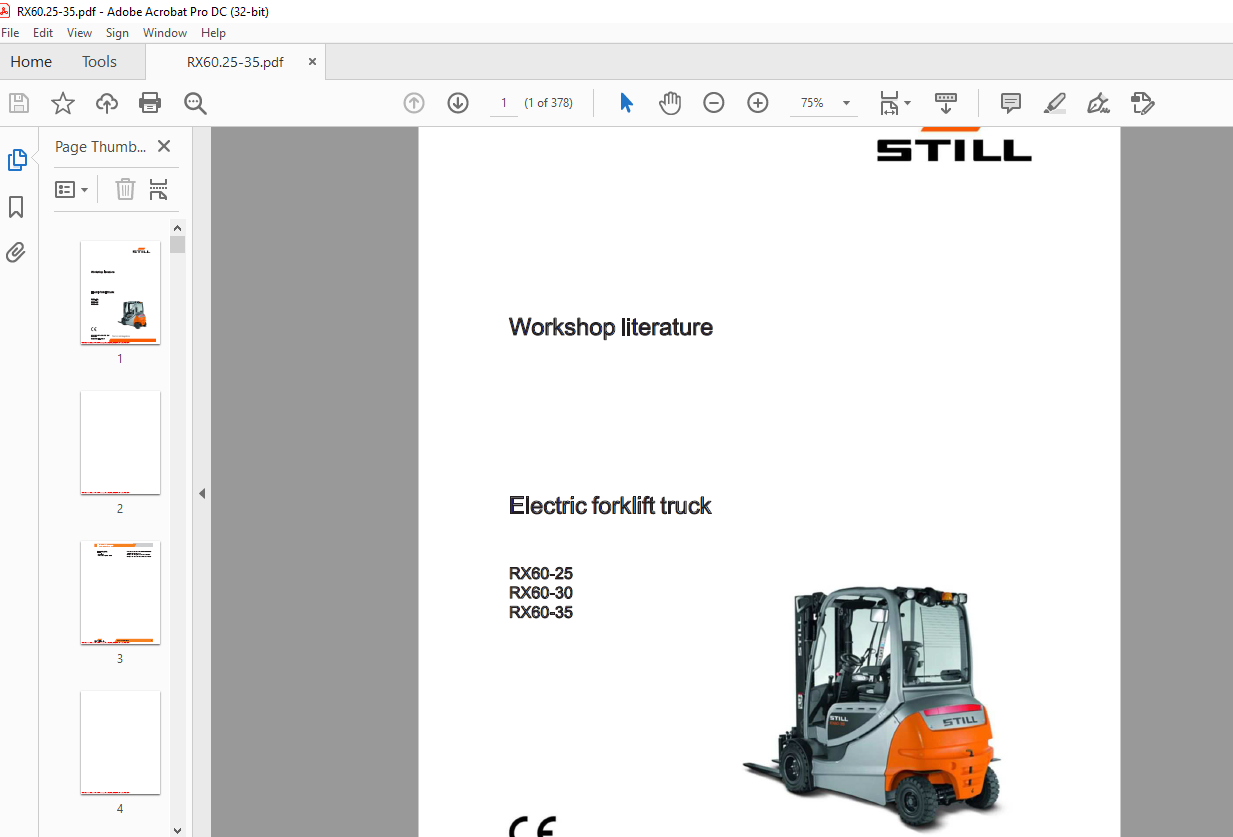Select the Highlight text pen tool

[1055, 103]
